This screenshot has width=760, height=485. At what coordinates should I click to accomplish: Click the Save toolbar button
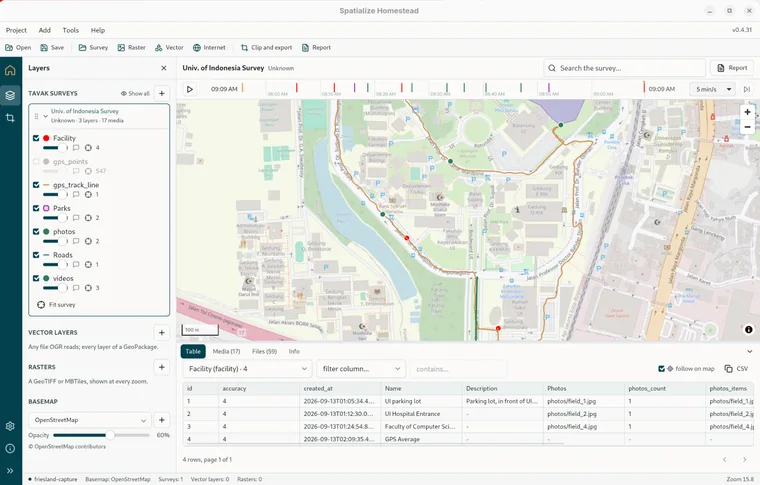click(52, 47)
